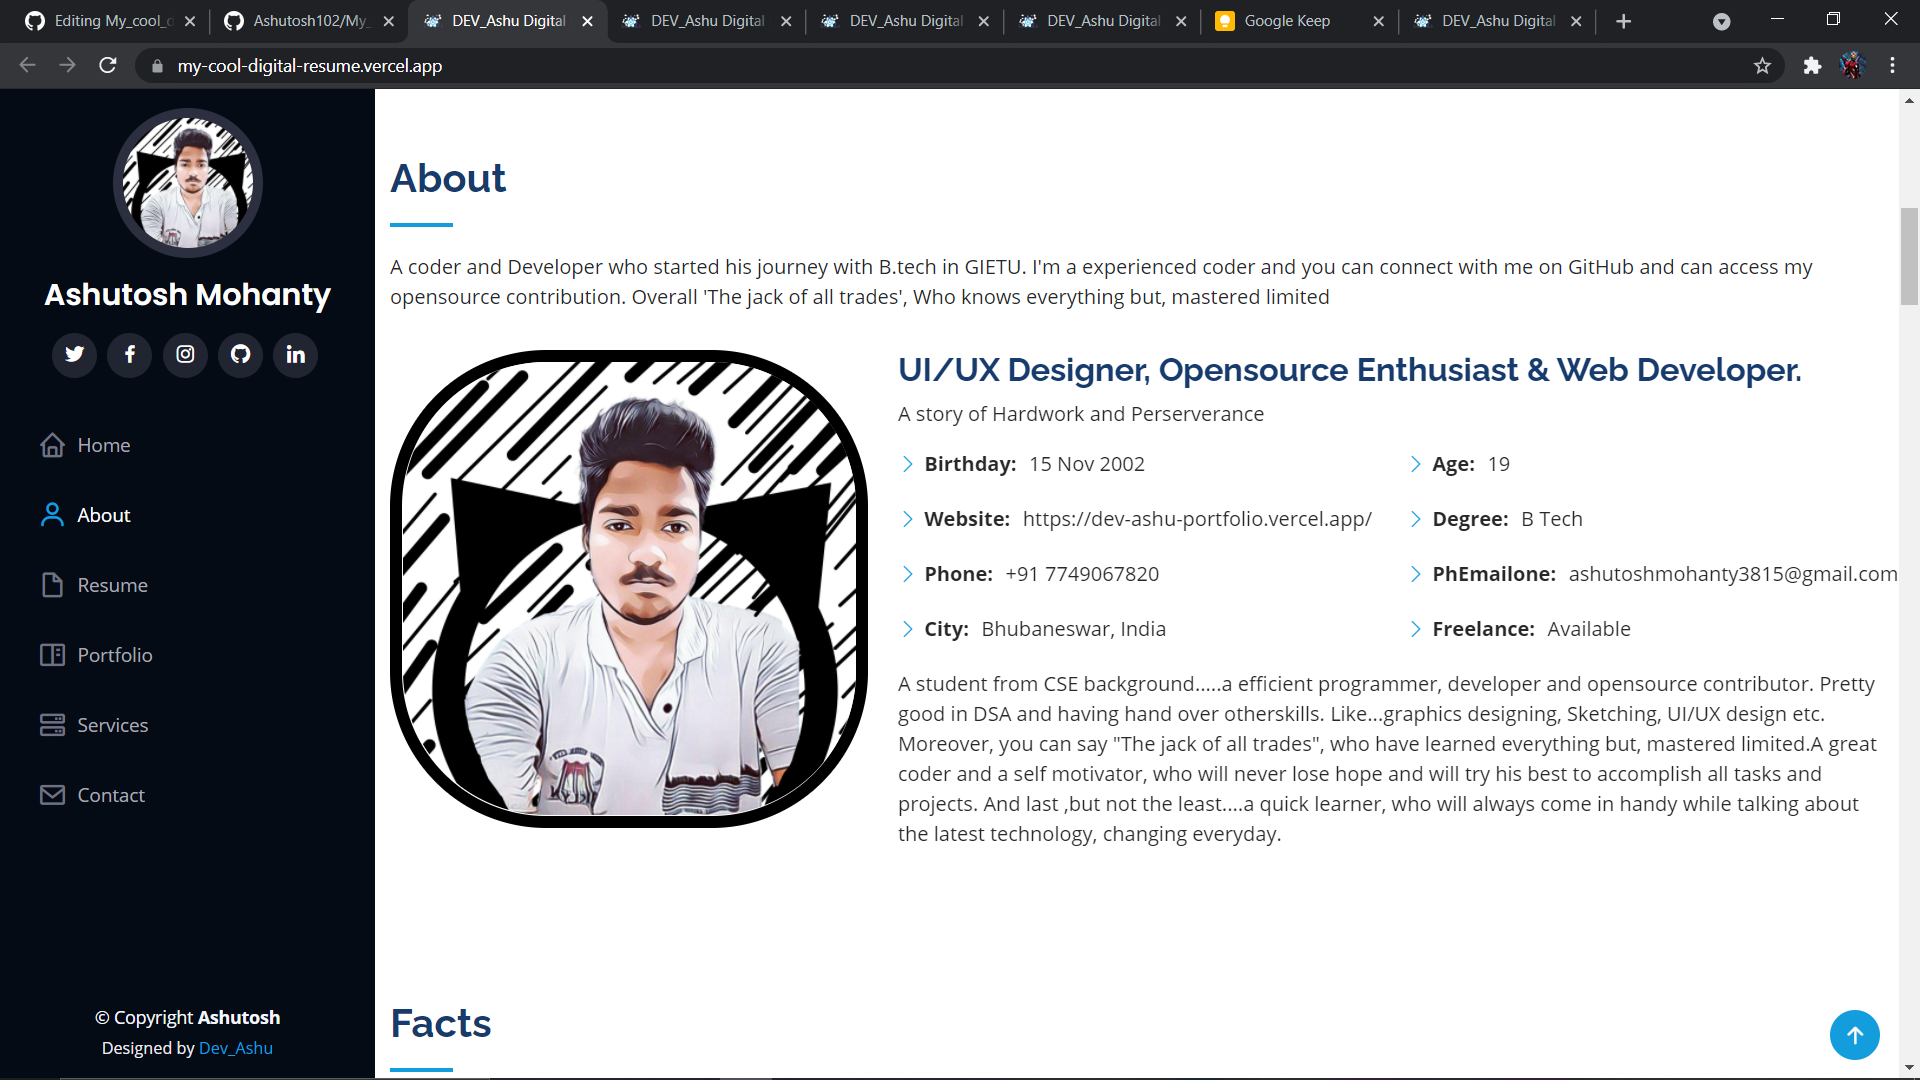Viewport: 1920px width, 1080px height.
Task: Open the Contact envelope icon
Action: point(52,795)
